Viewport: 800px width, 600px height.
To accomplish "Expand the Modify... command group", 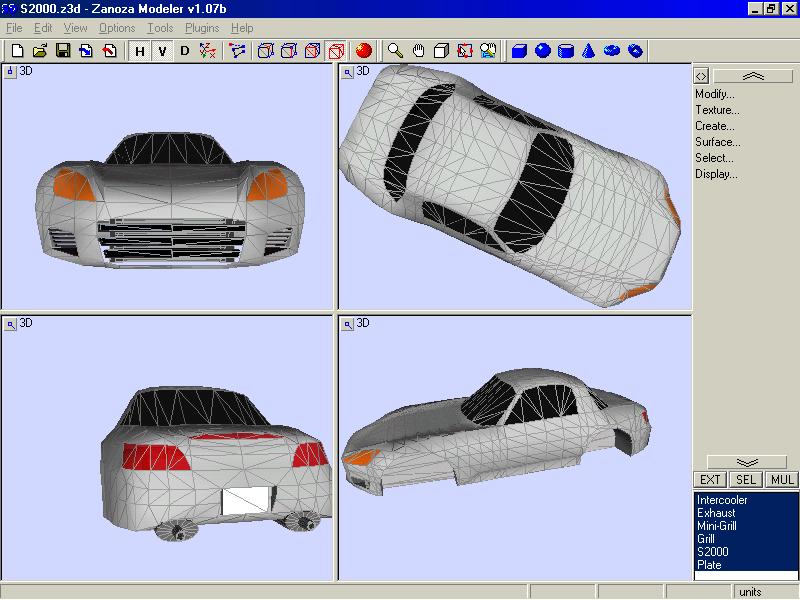I will tap(715, 94).
